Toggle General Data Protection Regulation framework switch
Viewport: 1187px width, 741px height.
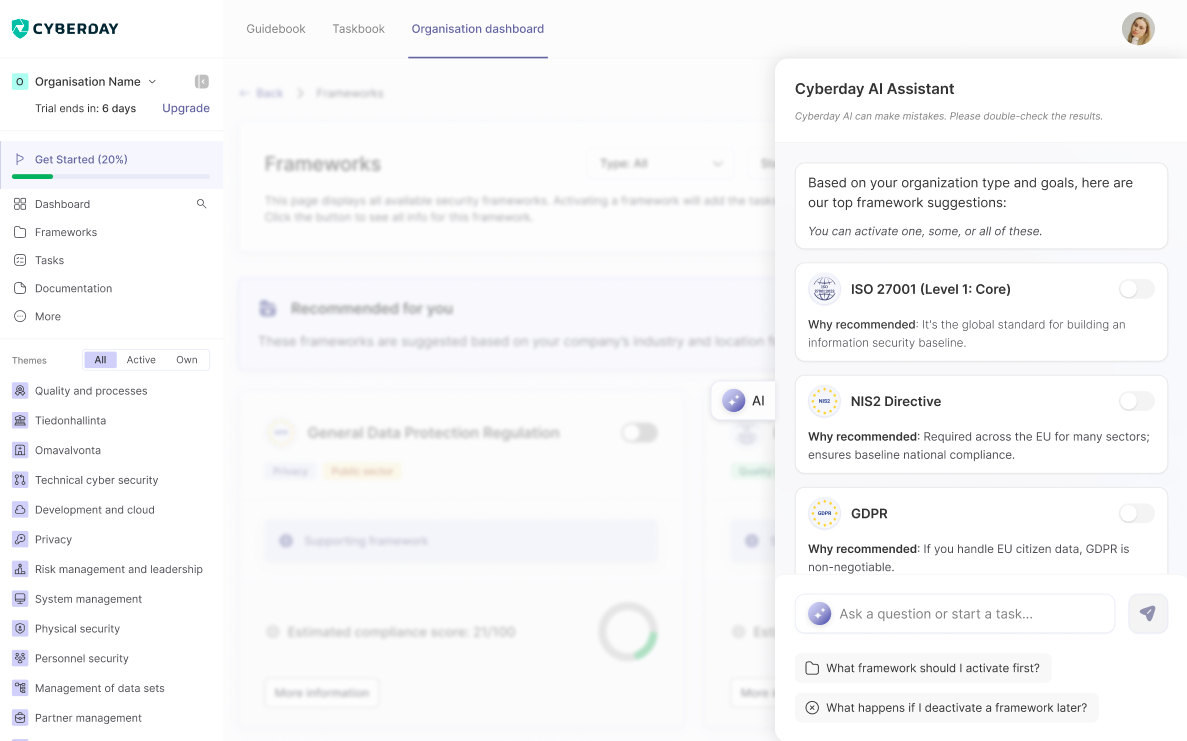[x=640, y=433]
